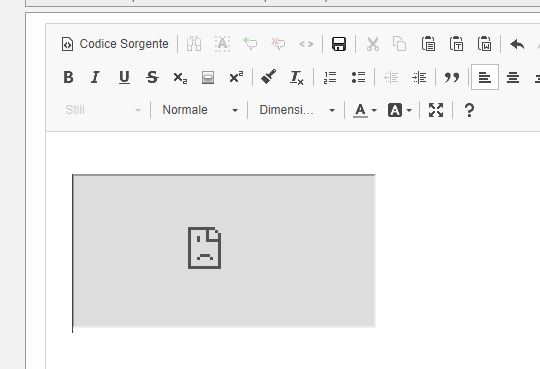This screenshot has width=540, height=369.
Task: Toggle Italic formatting
Action: tap(95, 77)
